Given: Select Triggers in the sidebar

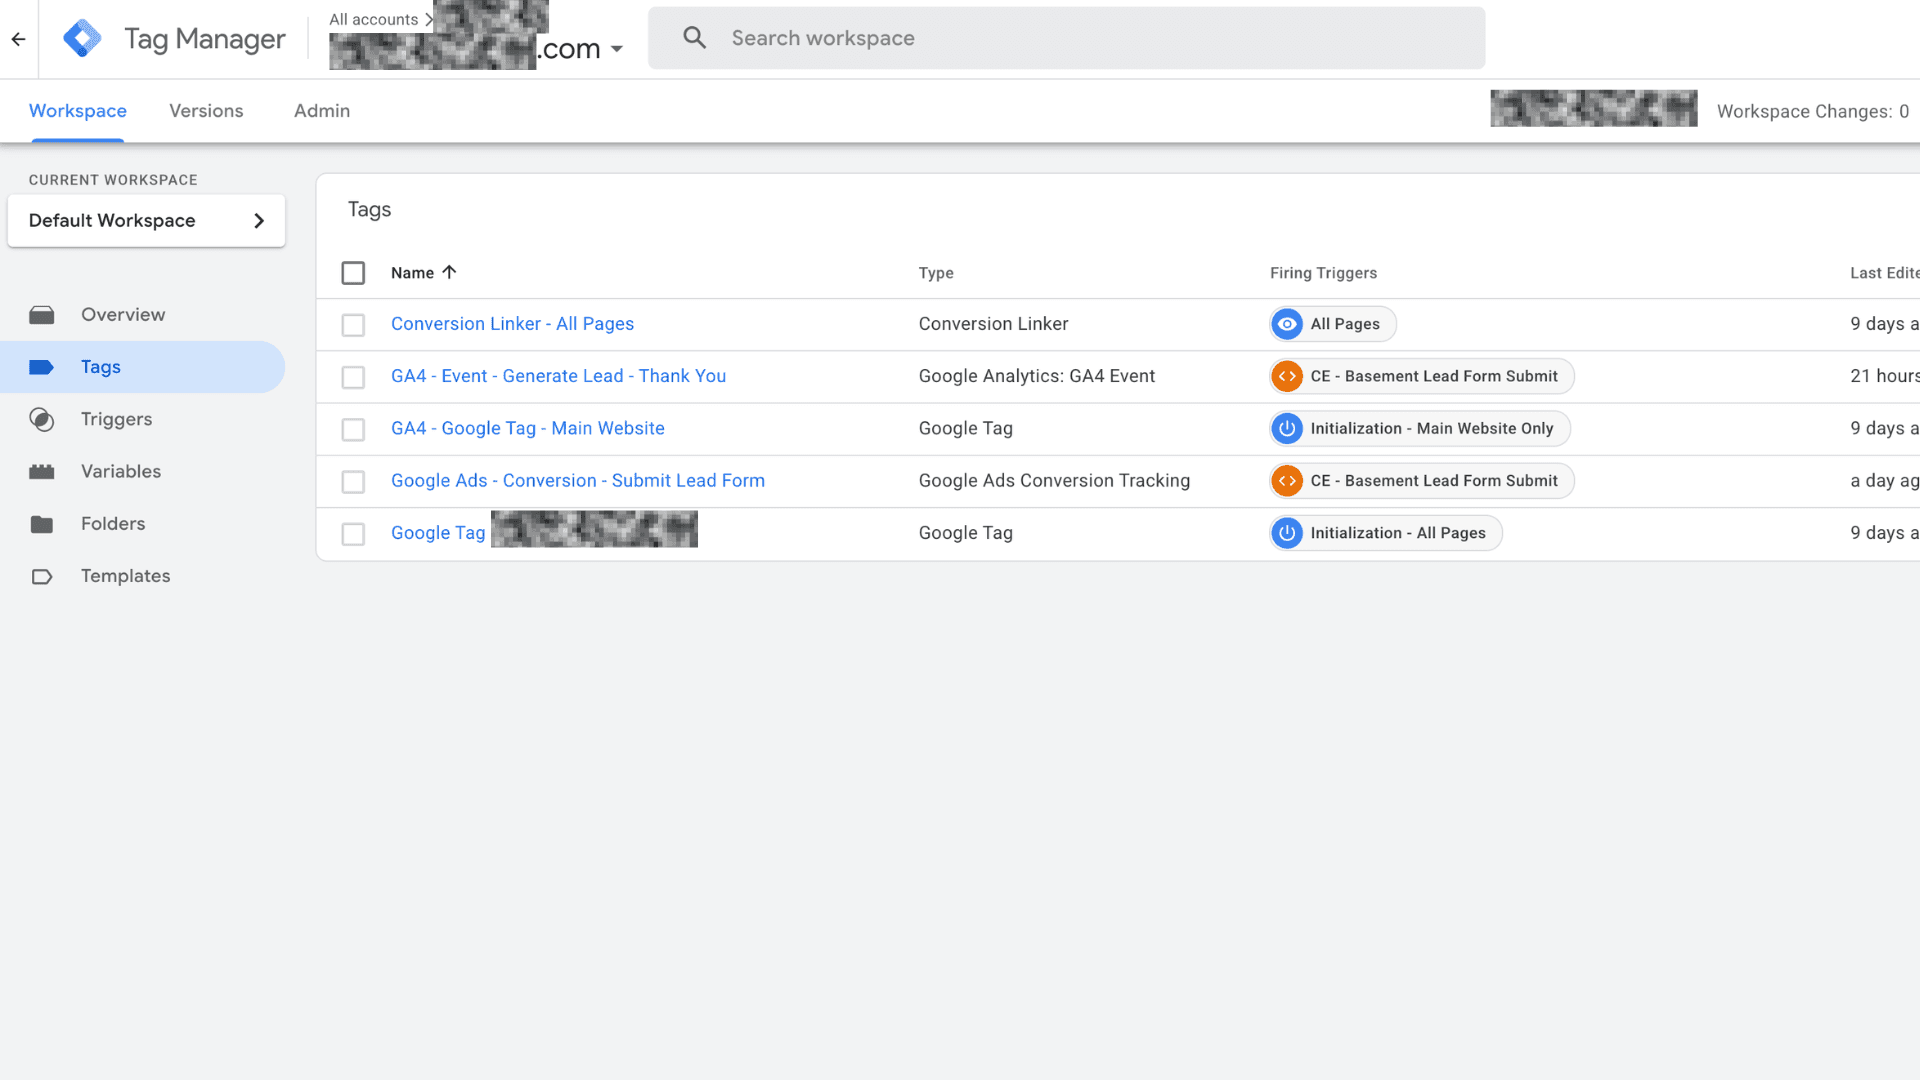Looking at the screenshot, I should coord(117,419).
